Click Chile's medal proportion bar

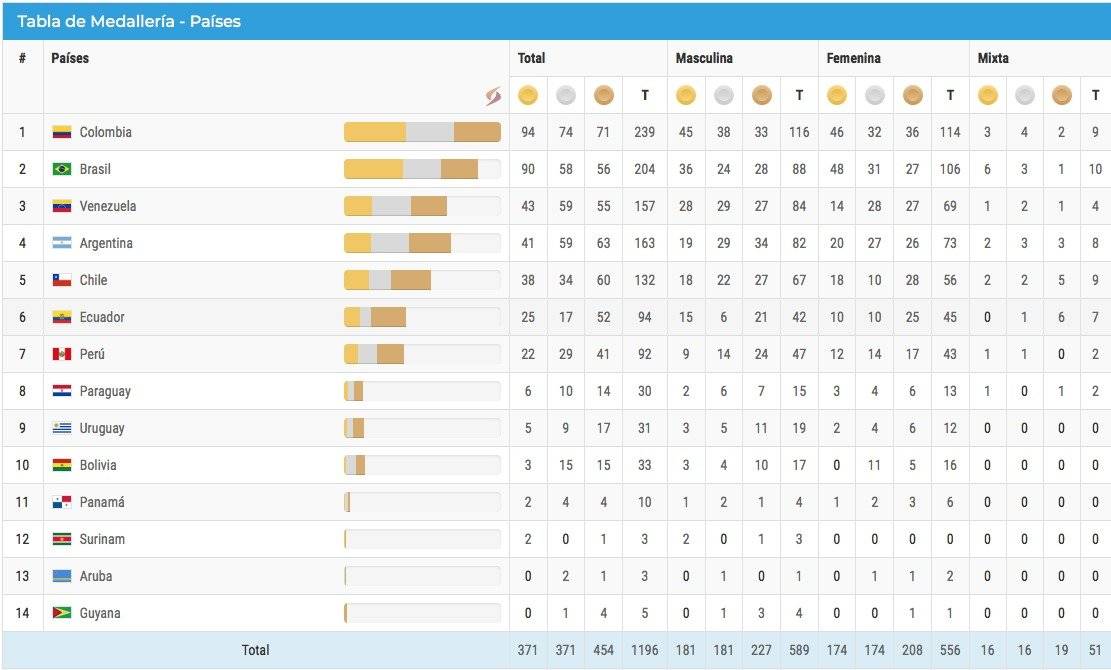(x=422, y=280)
